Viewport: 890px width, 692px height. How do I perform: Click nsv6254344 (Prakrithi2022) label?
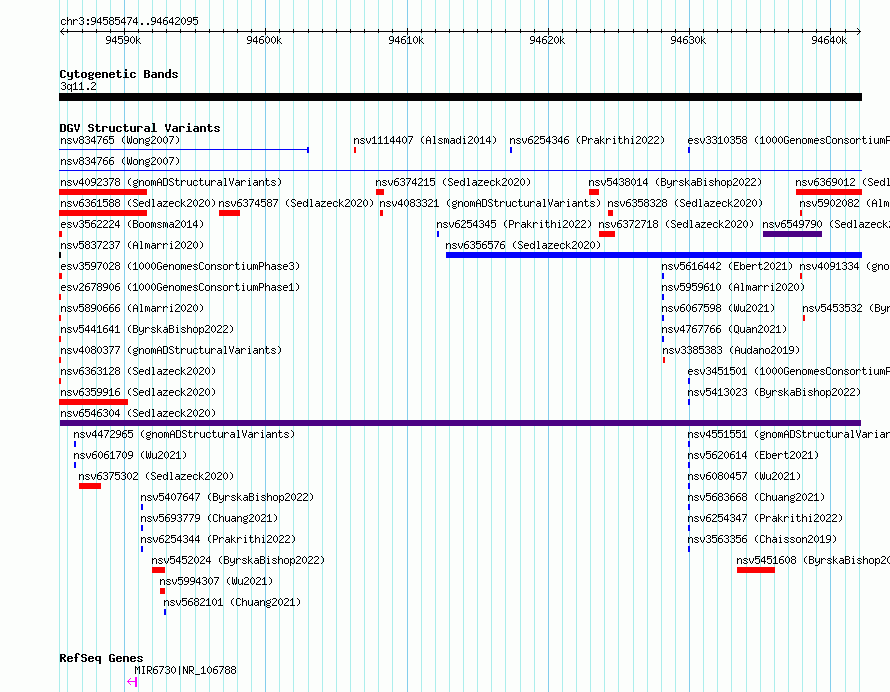point(218,539)
